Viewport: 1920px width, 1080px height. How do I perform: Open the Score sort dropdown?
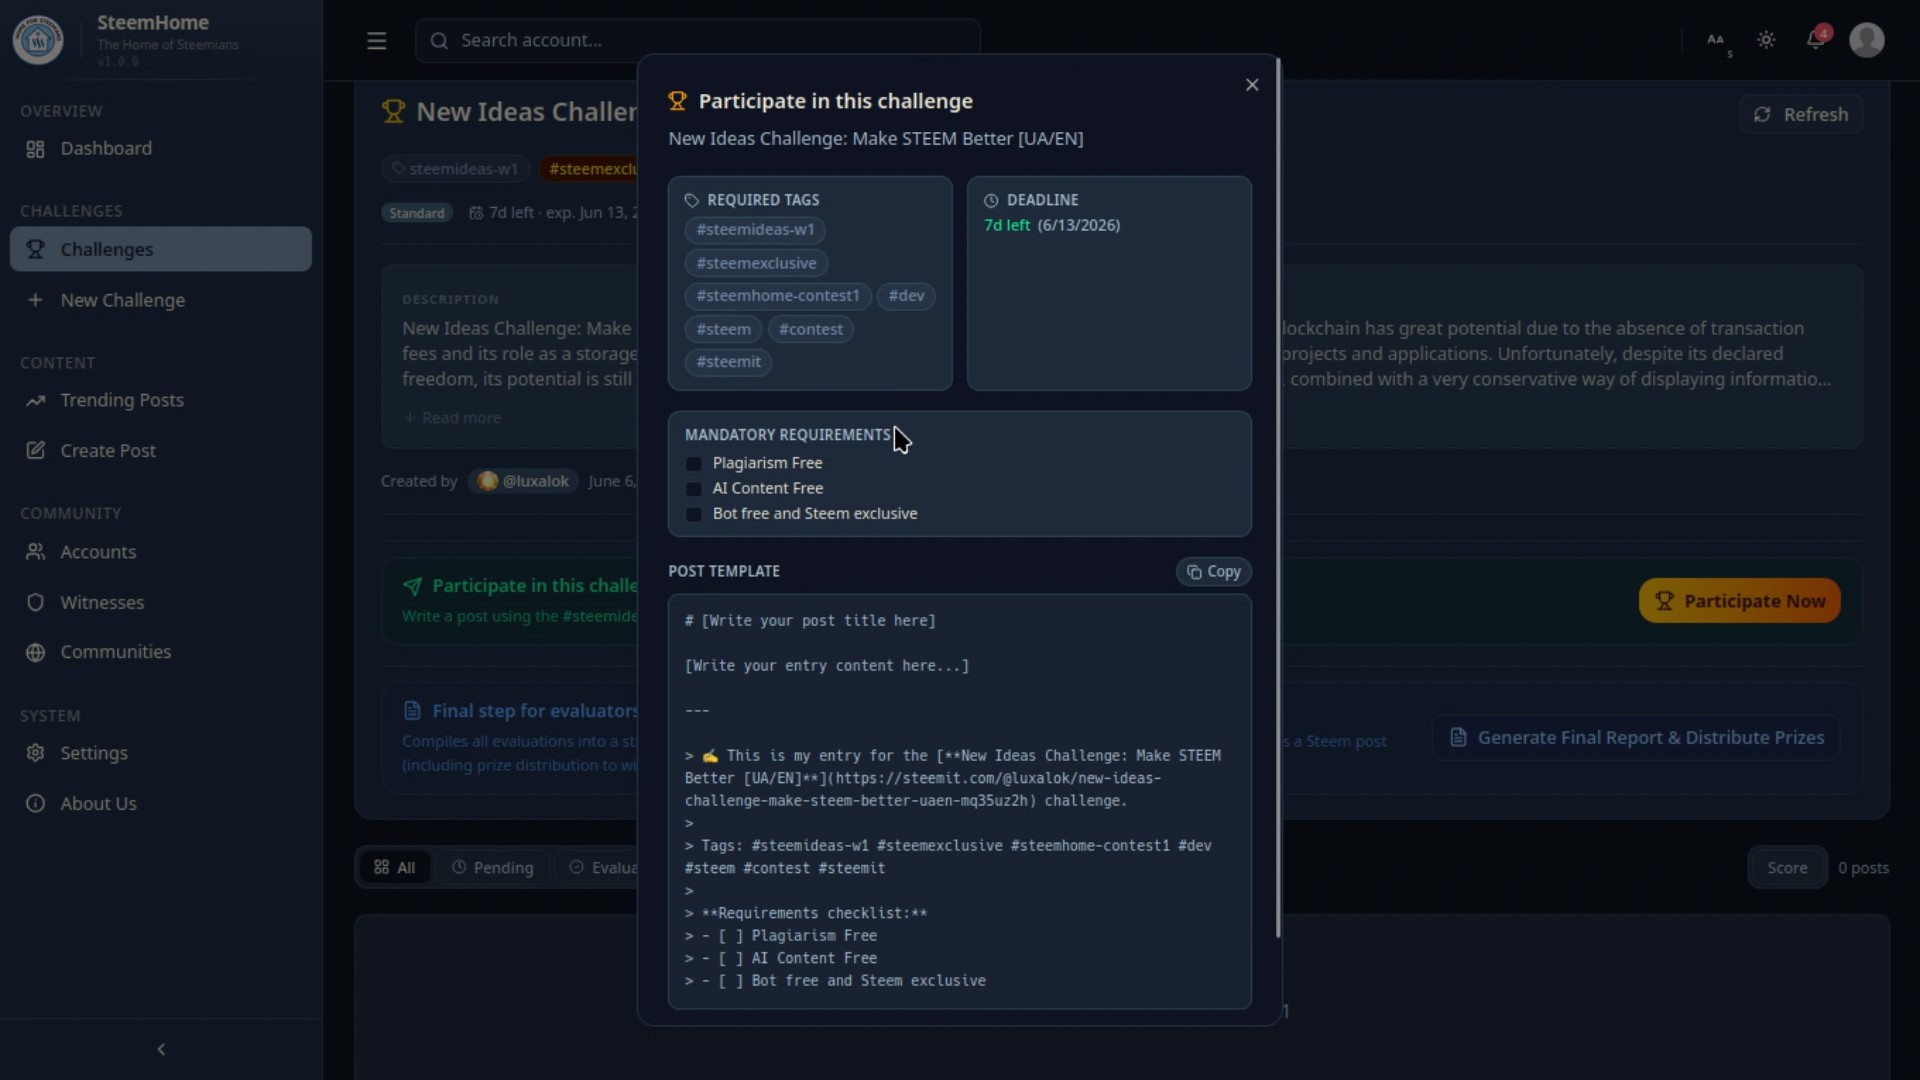pyautogui.click(x=1787, y=868)
